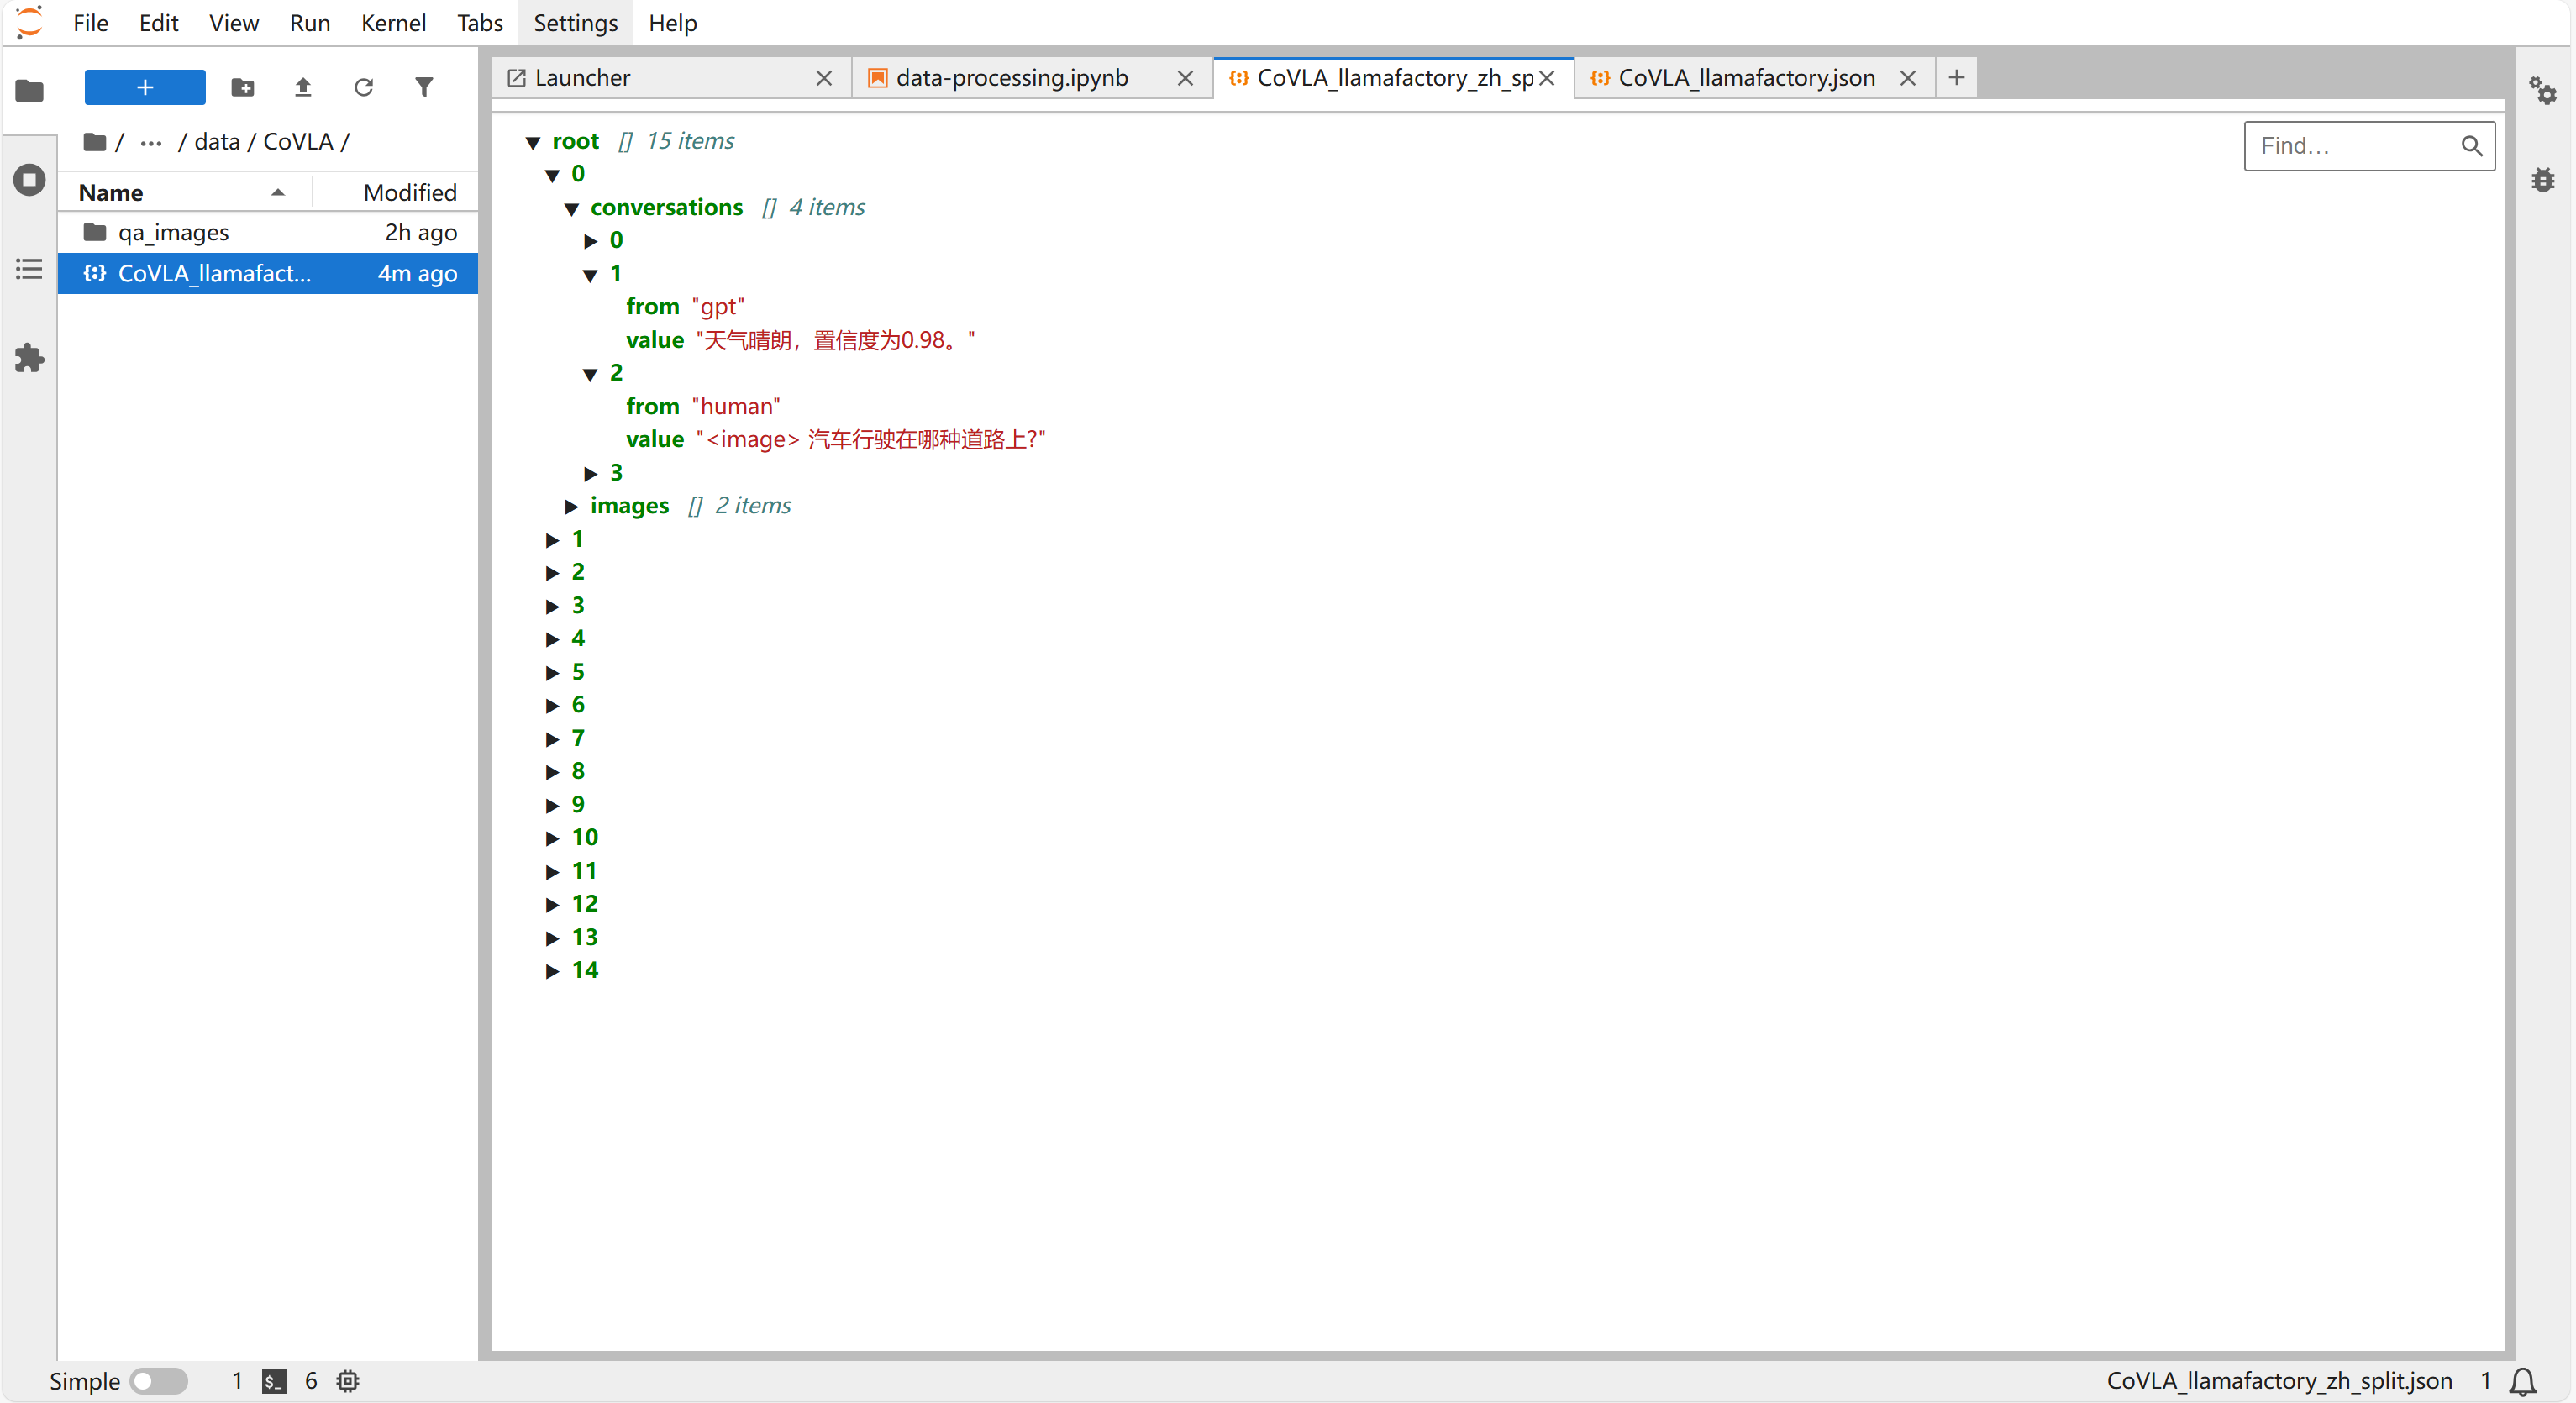Toggle the file filter funnel icon
Viewport: 2576px width, 1403px height.
pyautogui.click(x=424, y=88)
